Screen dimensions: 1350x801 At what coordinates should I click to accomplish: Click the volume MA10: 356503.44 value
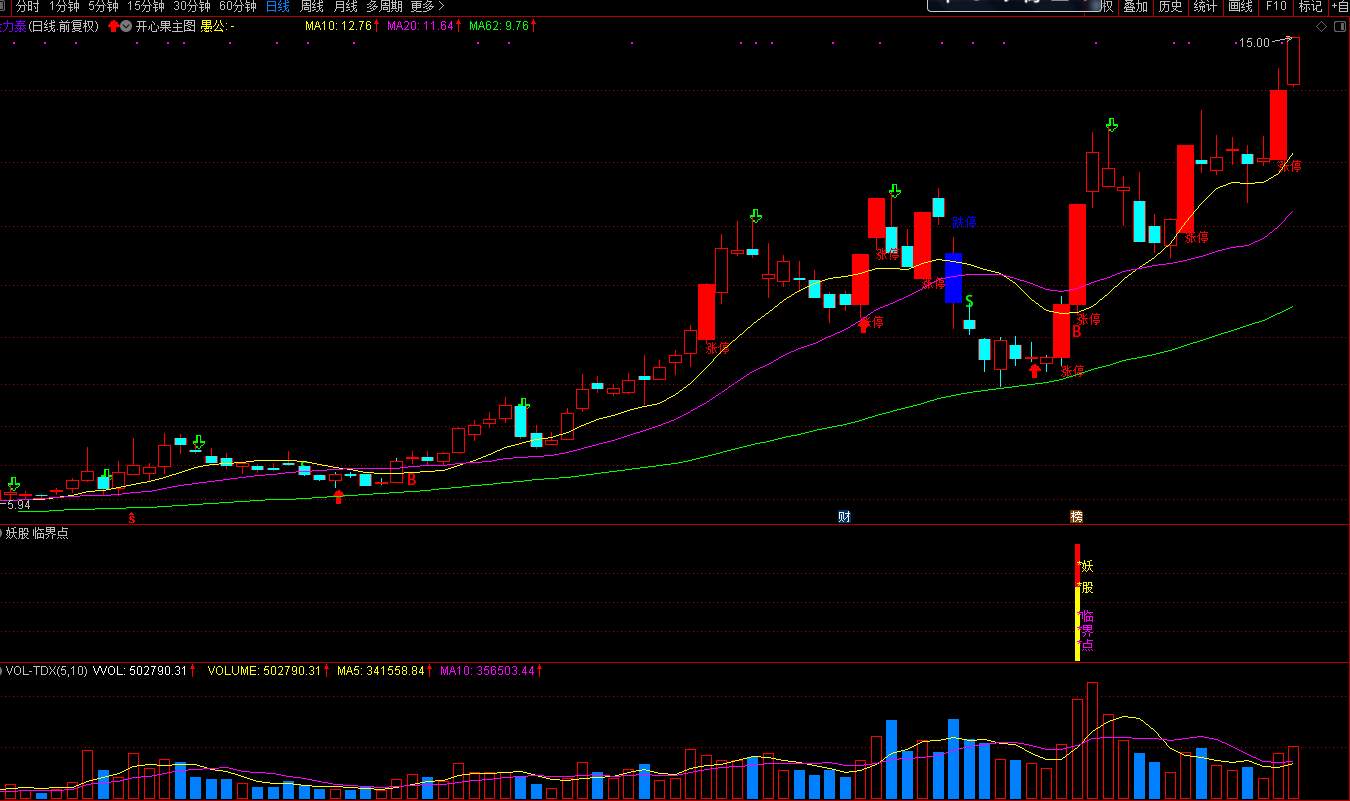(x=487, y=671)
